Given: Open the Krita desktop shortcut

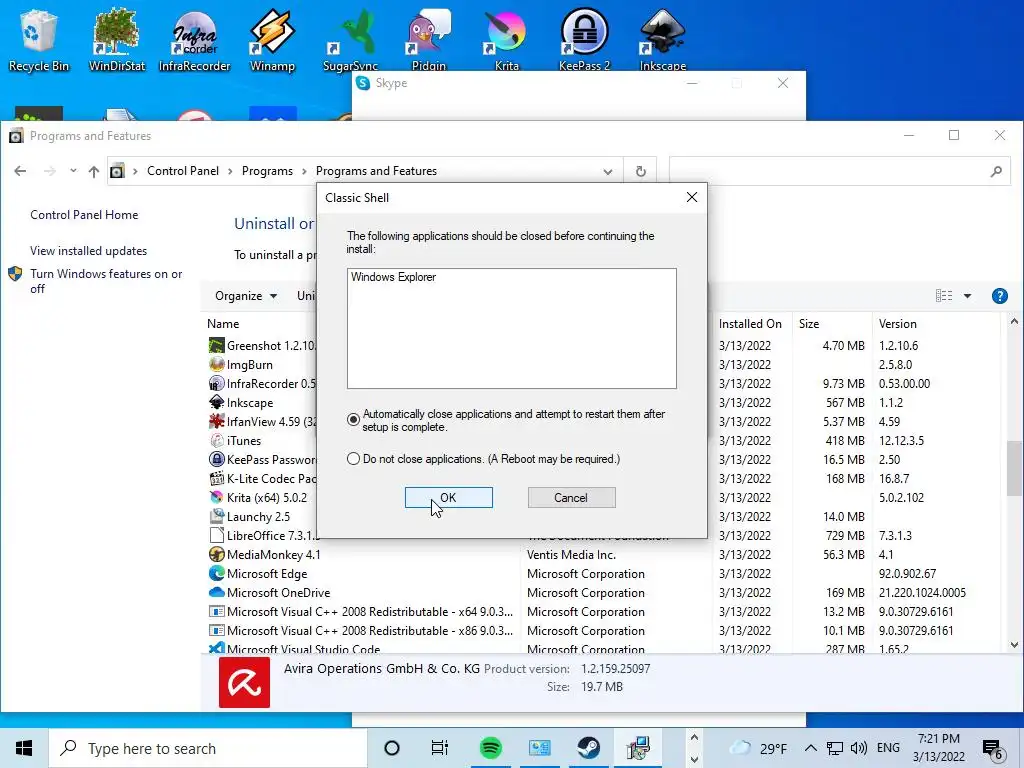Looking at the screenshot, I should (506, 39).
